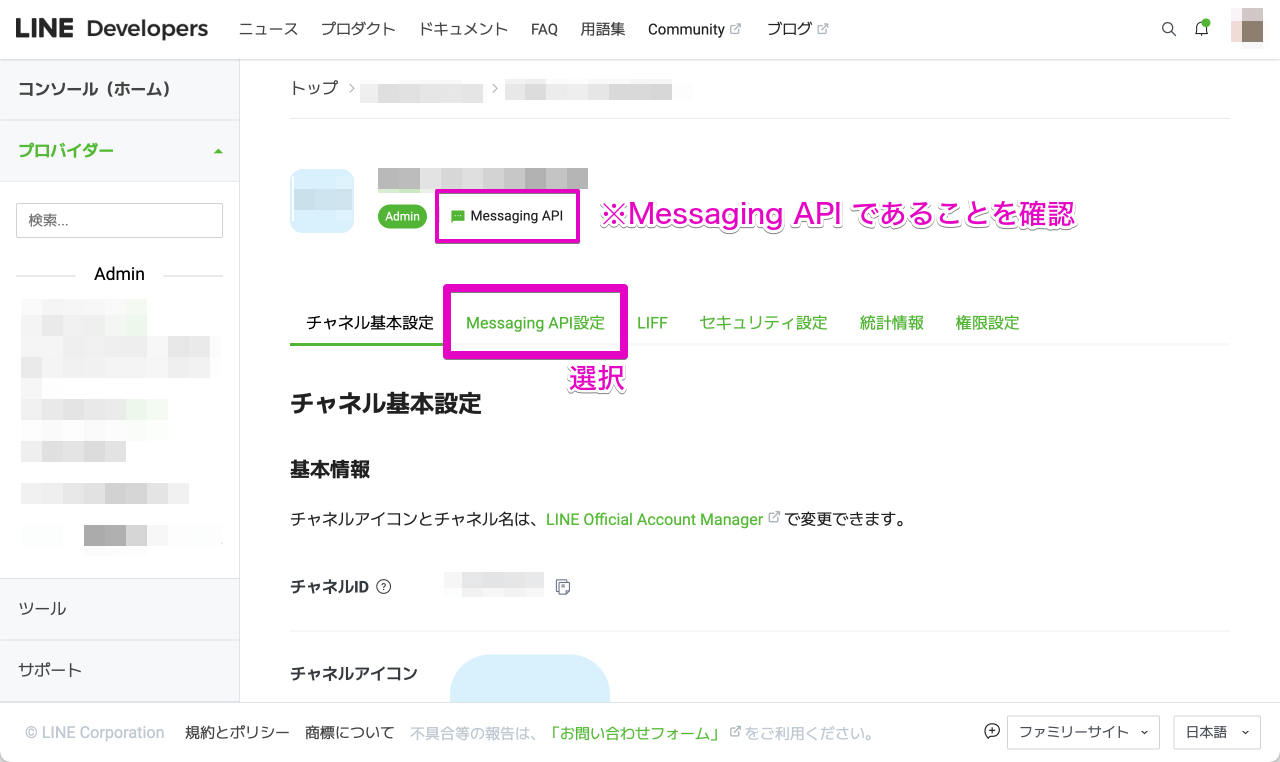Switch to the セキュリティ設定 tab
The width and height of the screenshot is (1280, 762).
pos(763,323)
